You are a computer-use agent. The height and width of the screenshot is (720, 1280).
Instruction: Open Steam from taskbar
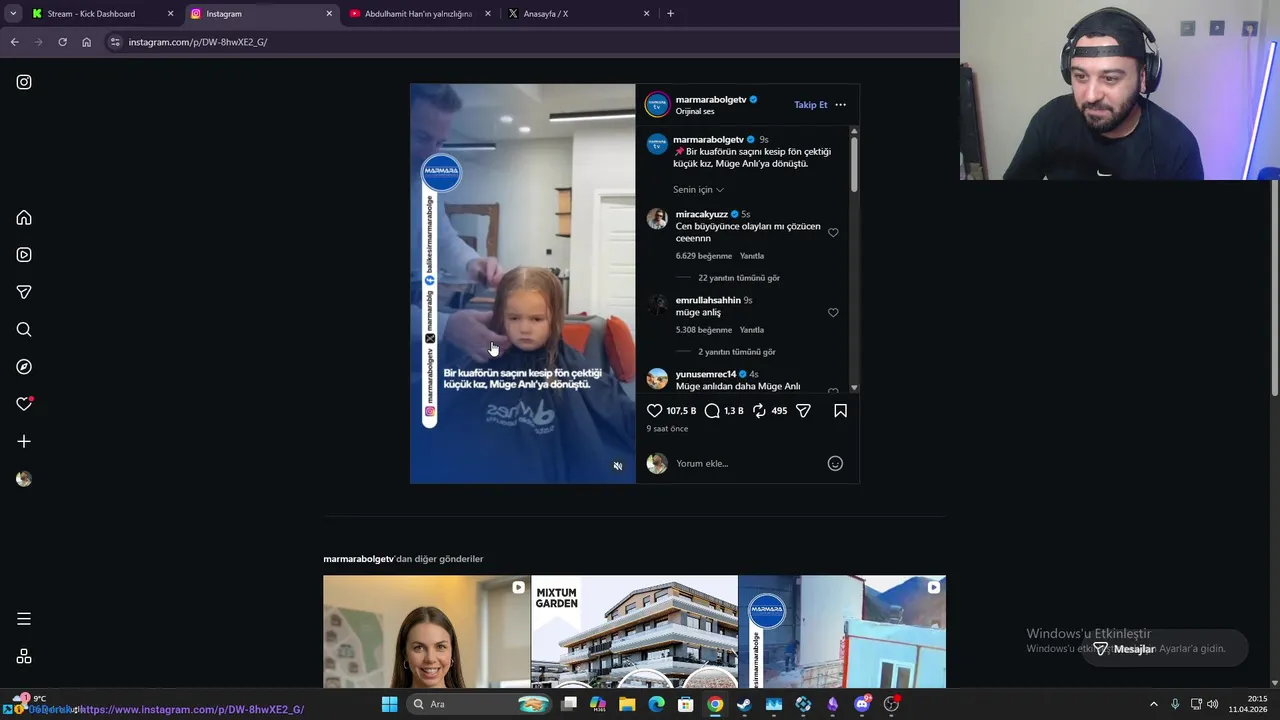pos(744,704)
